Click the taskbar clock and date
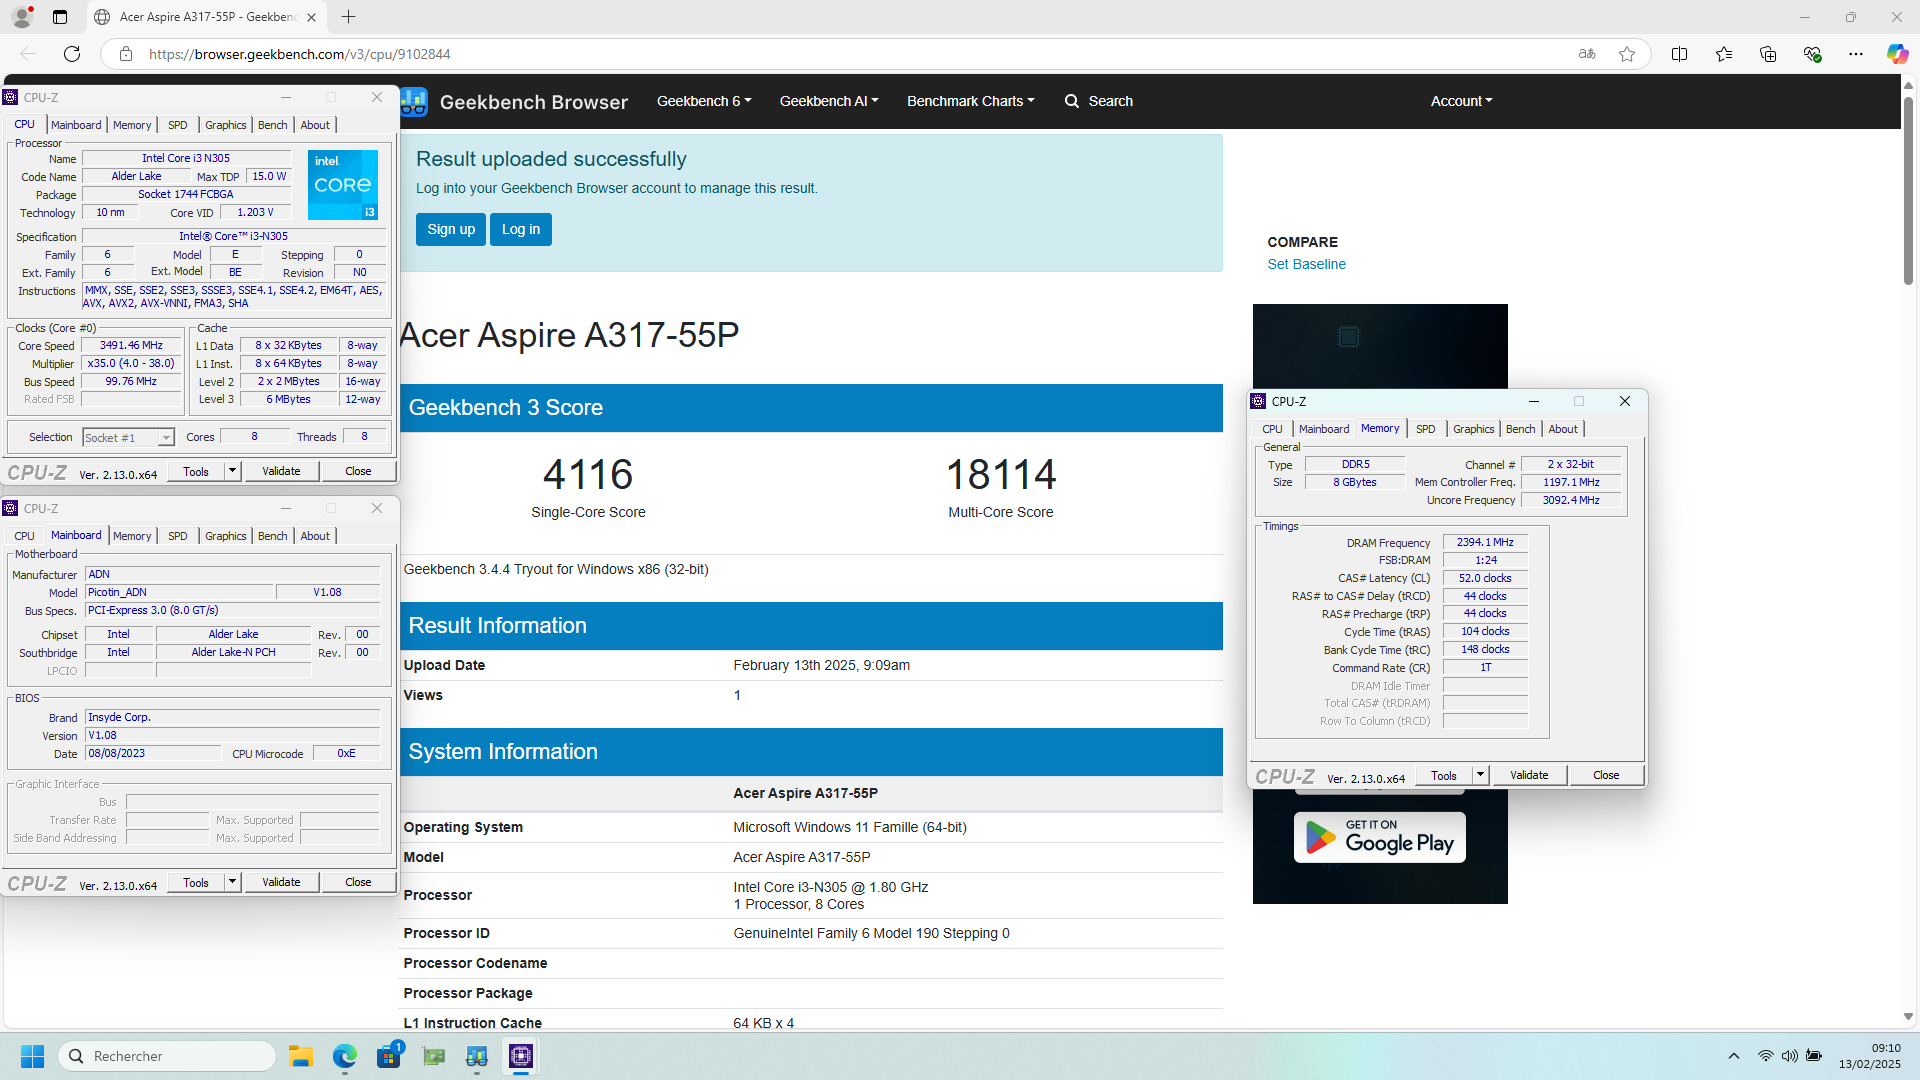The width and height of the screenshot is (1920, 1080). tap(1869, 1056)
